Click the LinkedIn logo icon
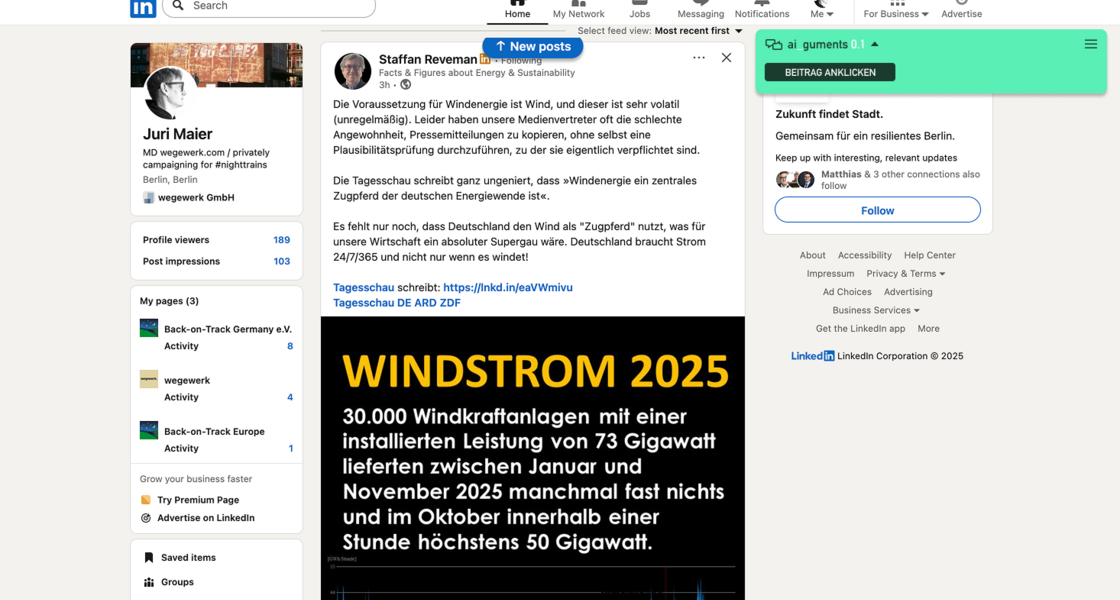 tap(143, 7)
